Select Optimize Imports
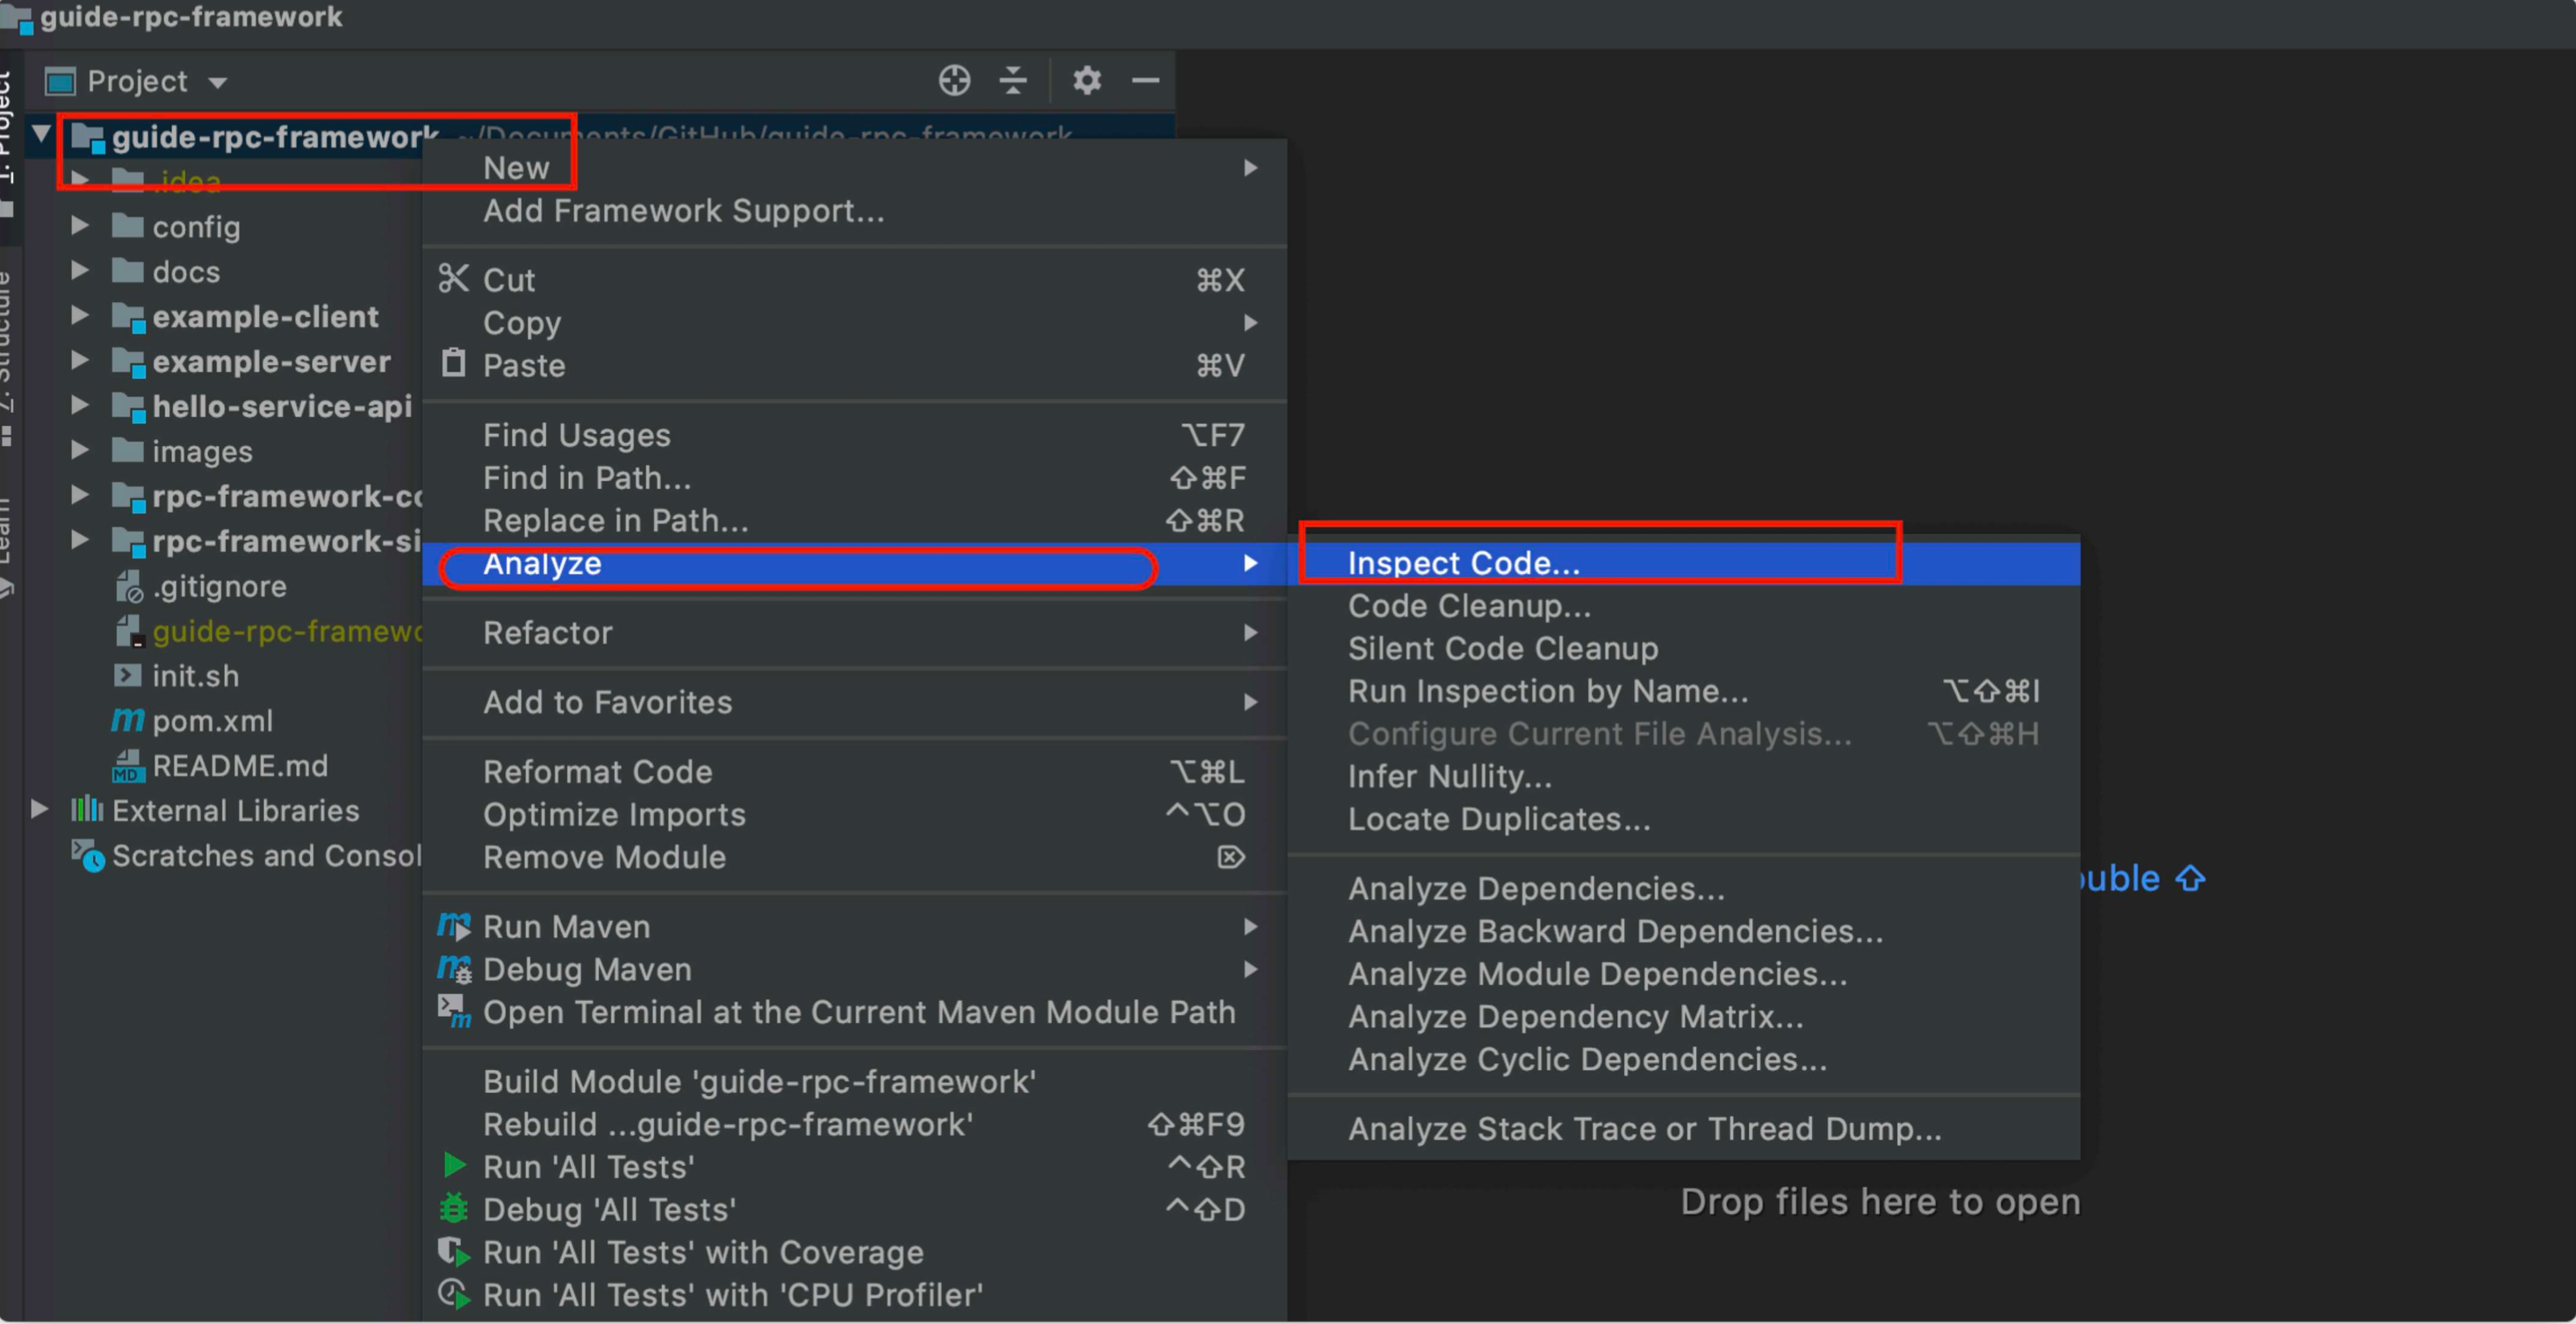The image size is (2576, 1324). tap(855, 815)
